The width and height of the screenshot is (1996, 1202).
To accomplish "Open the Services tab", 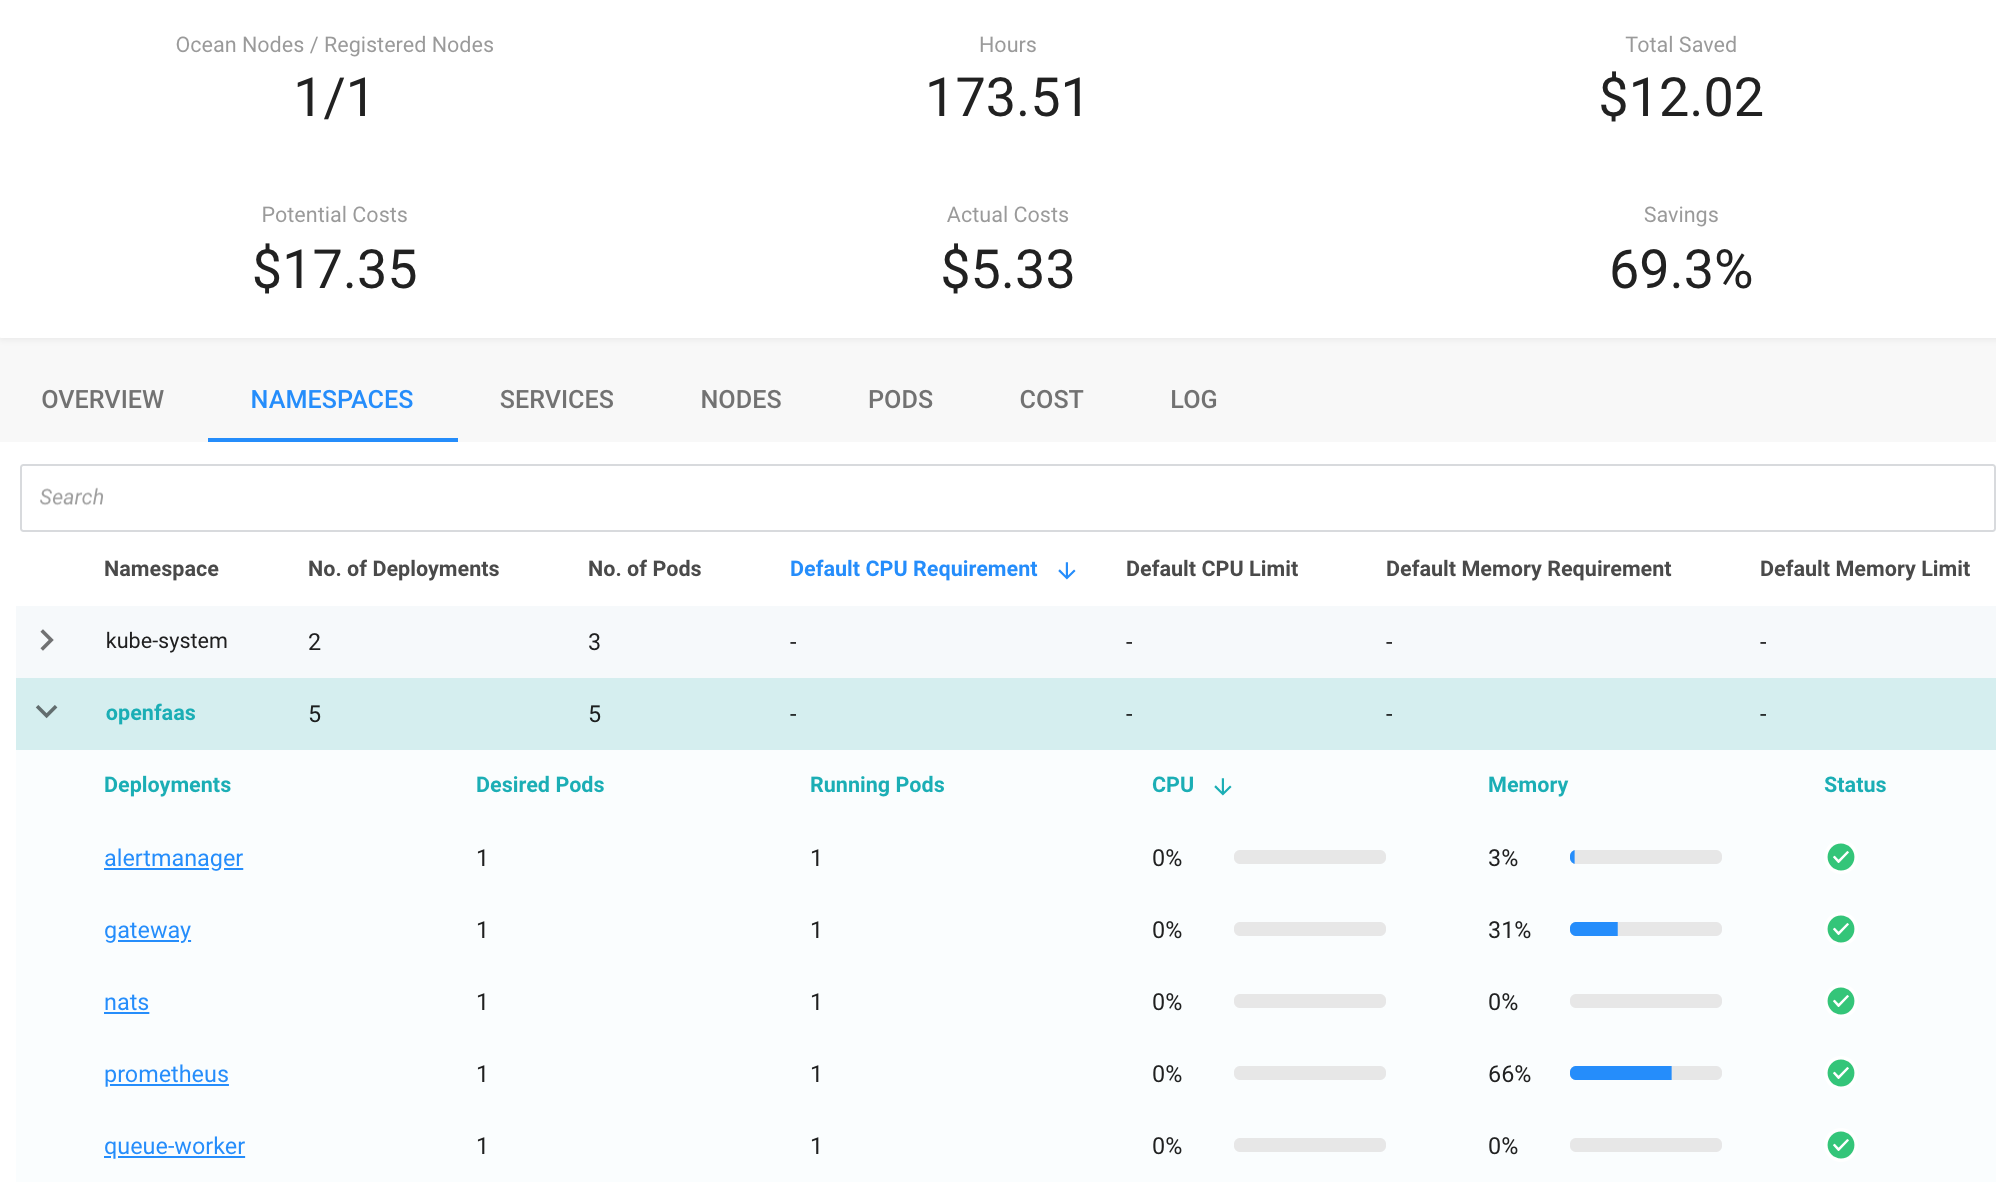I will click(x=556, y=400).
